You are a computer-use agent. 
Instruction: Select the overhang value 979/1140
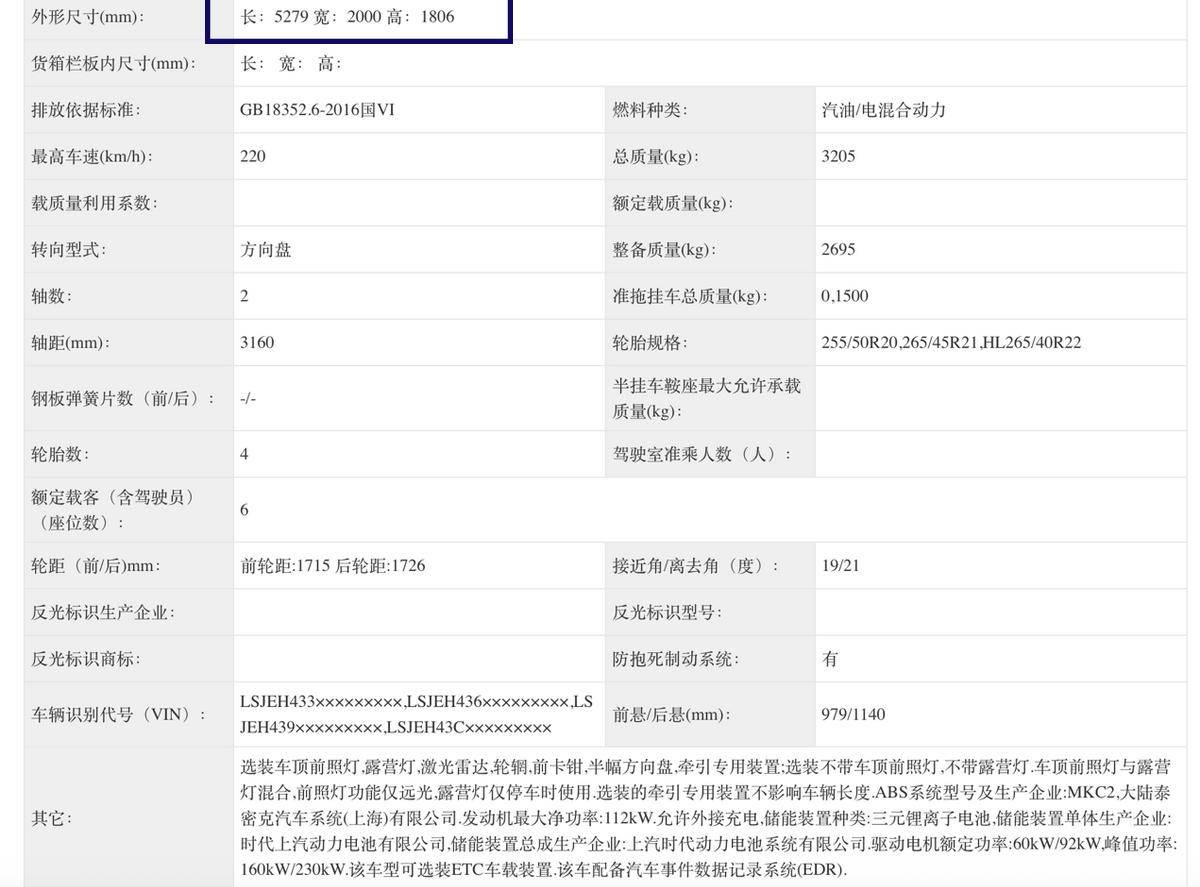[x=853, y=714]
